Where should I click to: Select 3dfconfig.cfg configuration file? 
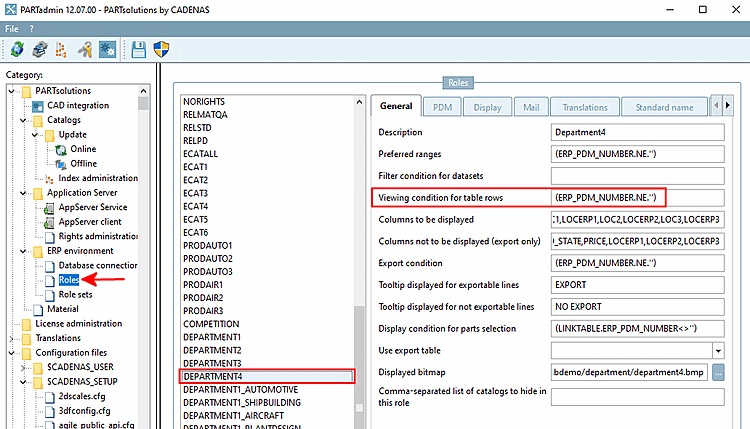click(84, 411)
